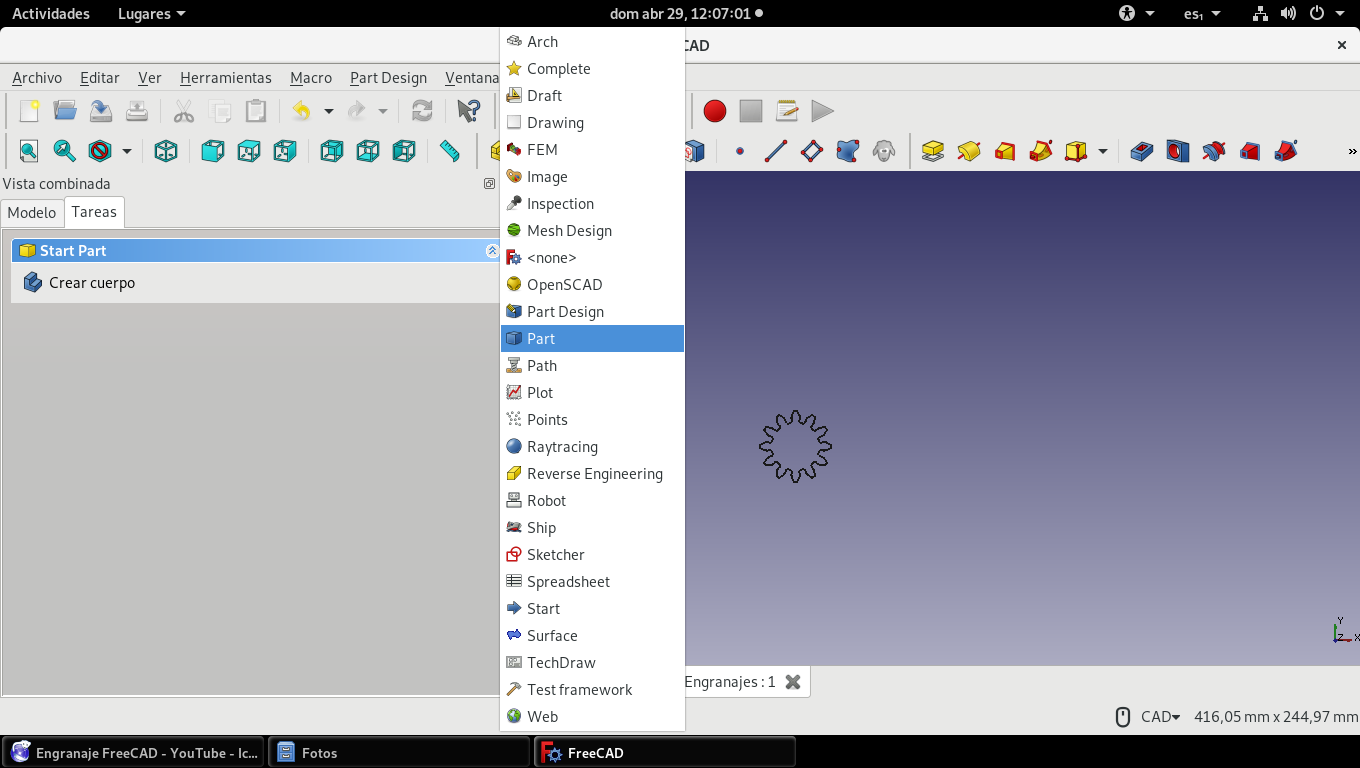Choose Mesh Design from the workbench list
1360x768 pixels.
tap(592, 230)
